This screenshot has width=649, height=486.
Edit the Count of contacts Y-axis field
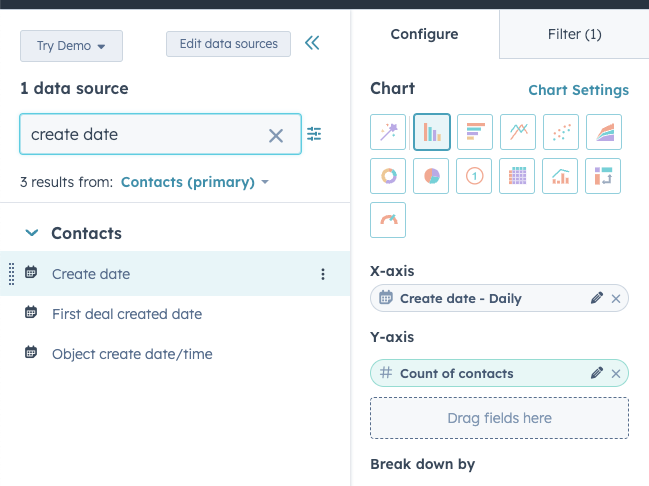(x=596, y=373)
